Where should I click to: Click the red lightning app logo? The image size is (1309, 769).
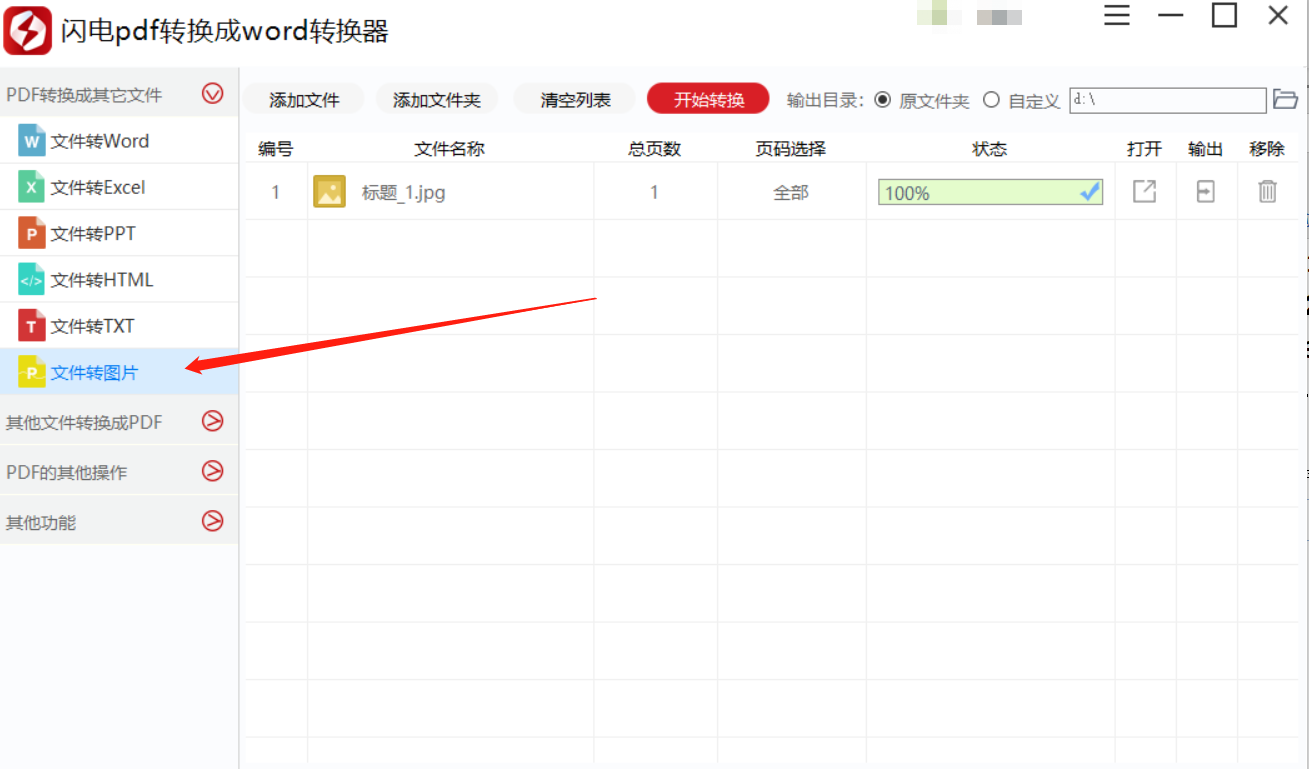click(28, 31)
